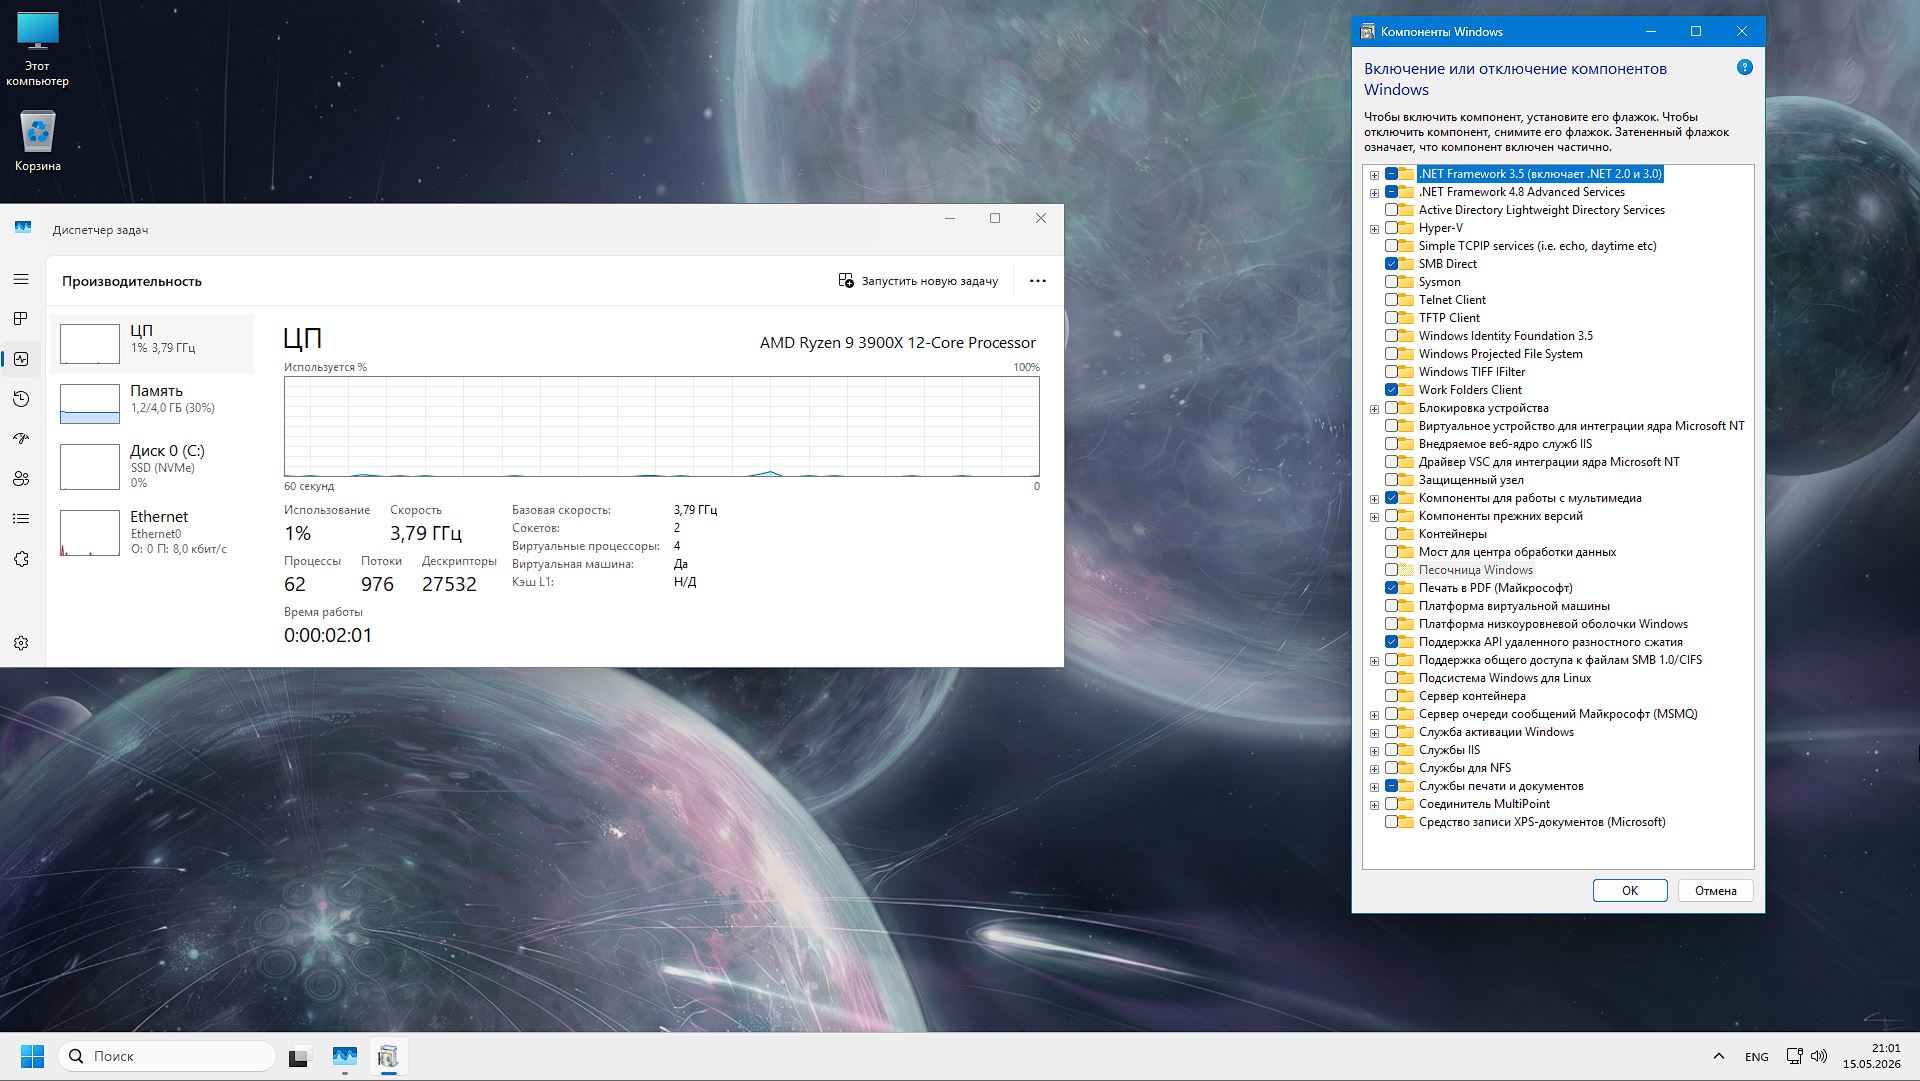Check the Контейнеры checkbox
Image resolution: width=1920 pixels, height=1081 pixels.
tap(1391, 534)
